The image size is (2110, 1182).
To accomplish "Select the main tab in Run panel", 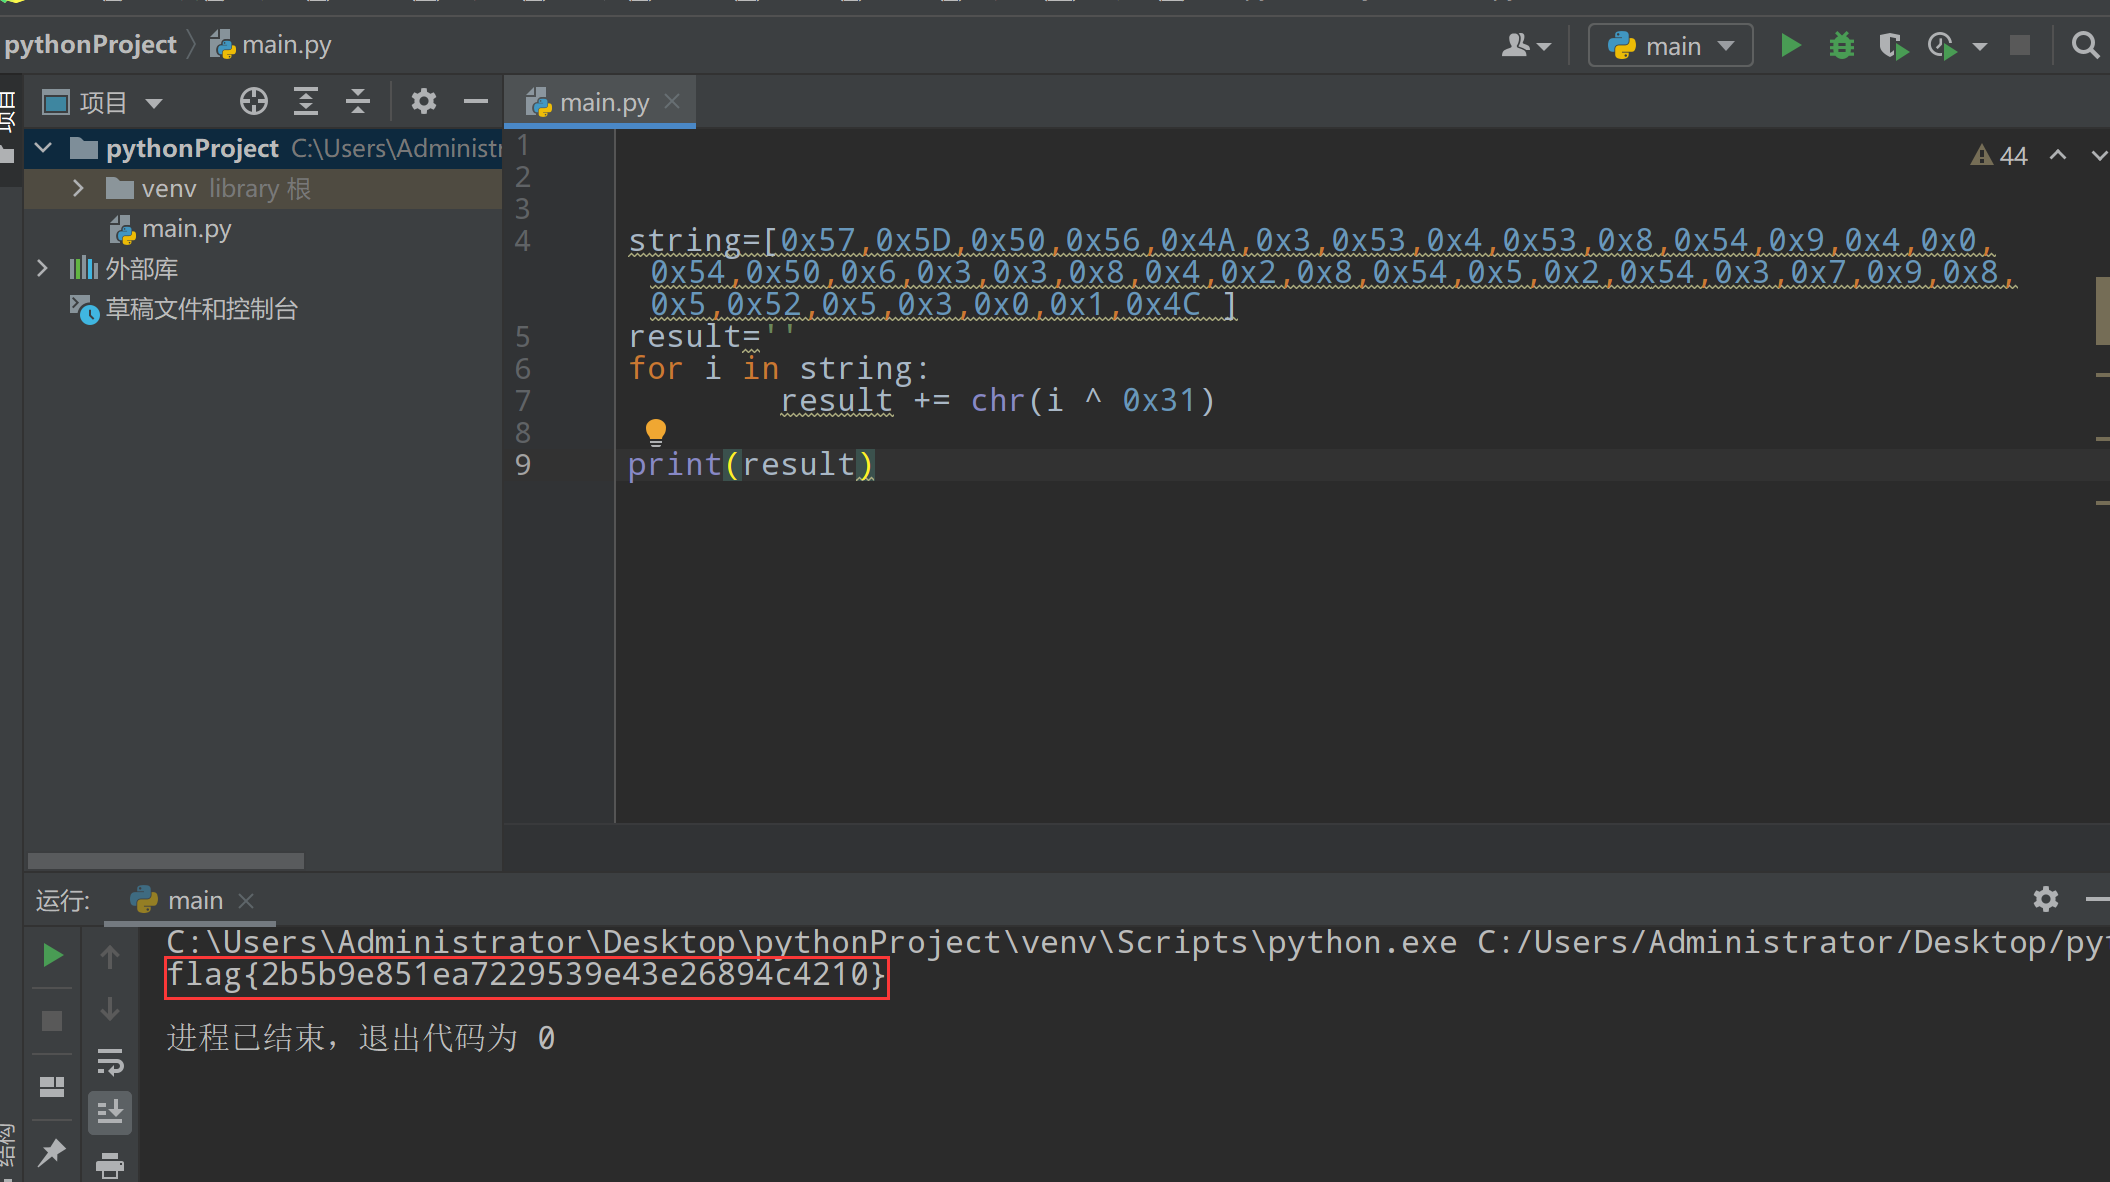I will tap(194, 901).
